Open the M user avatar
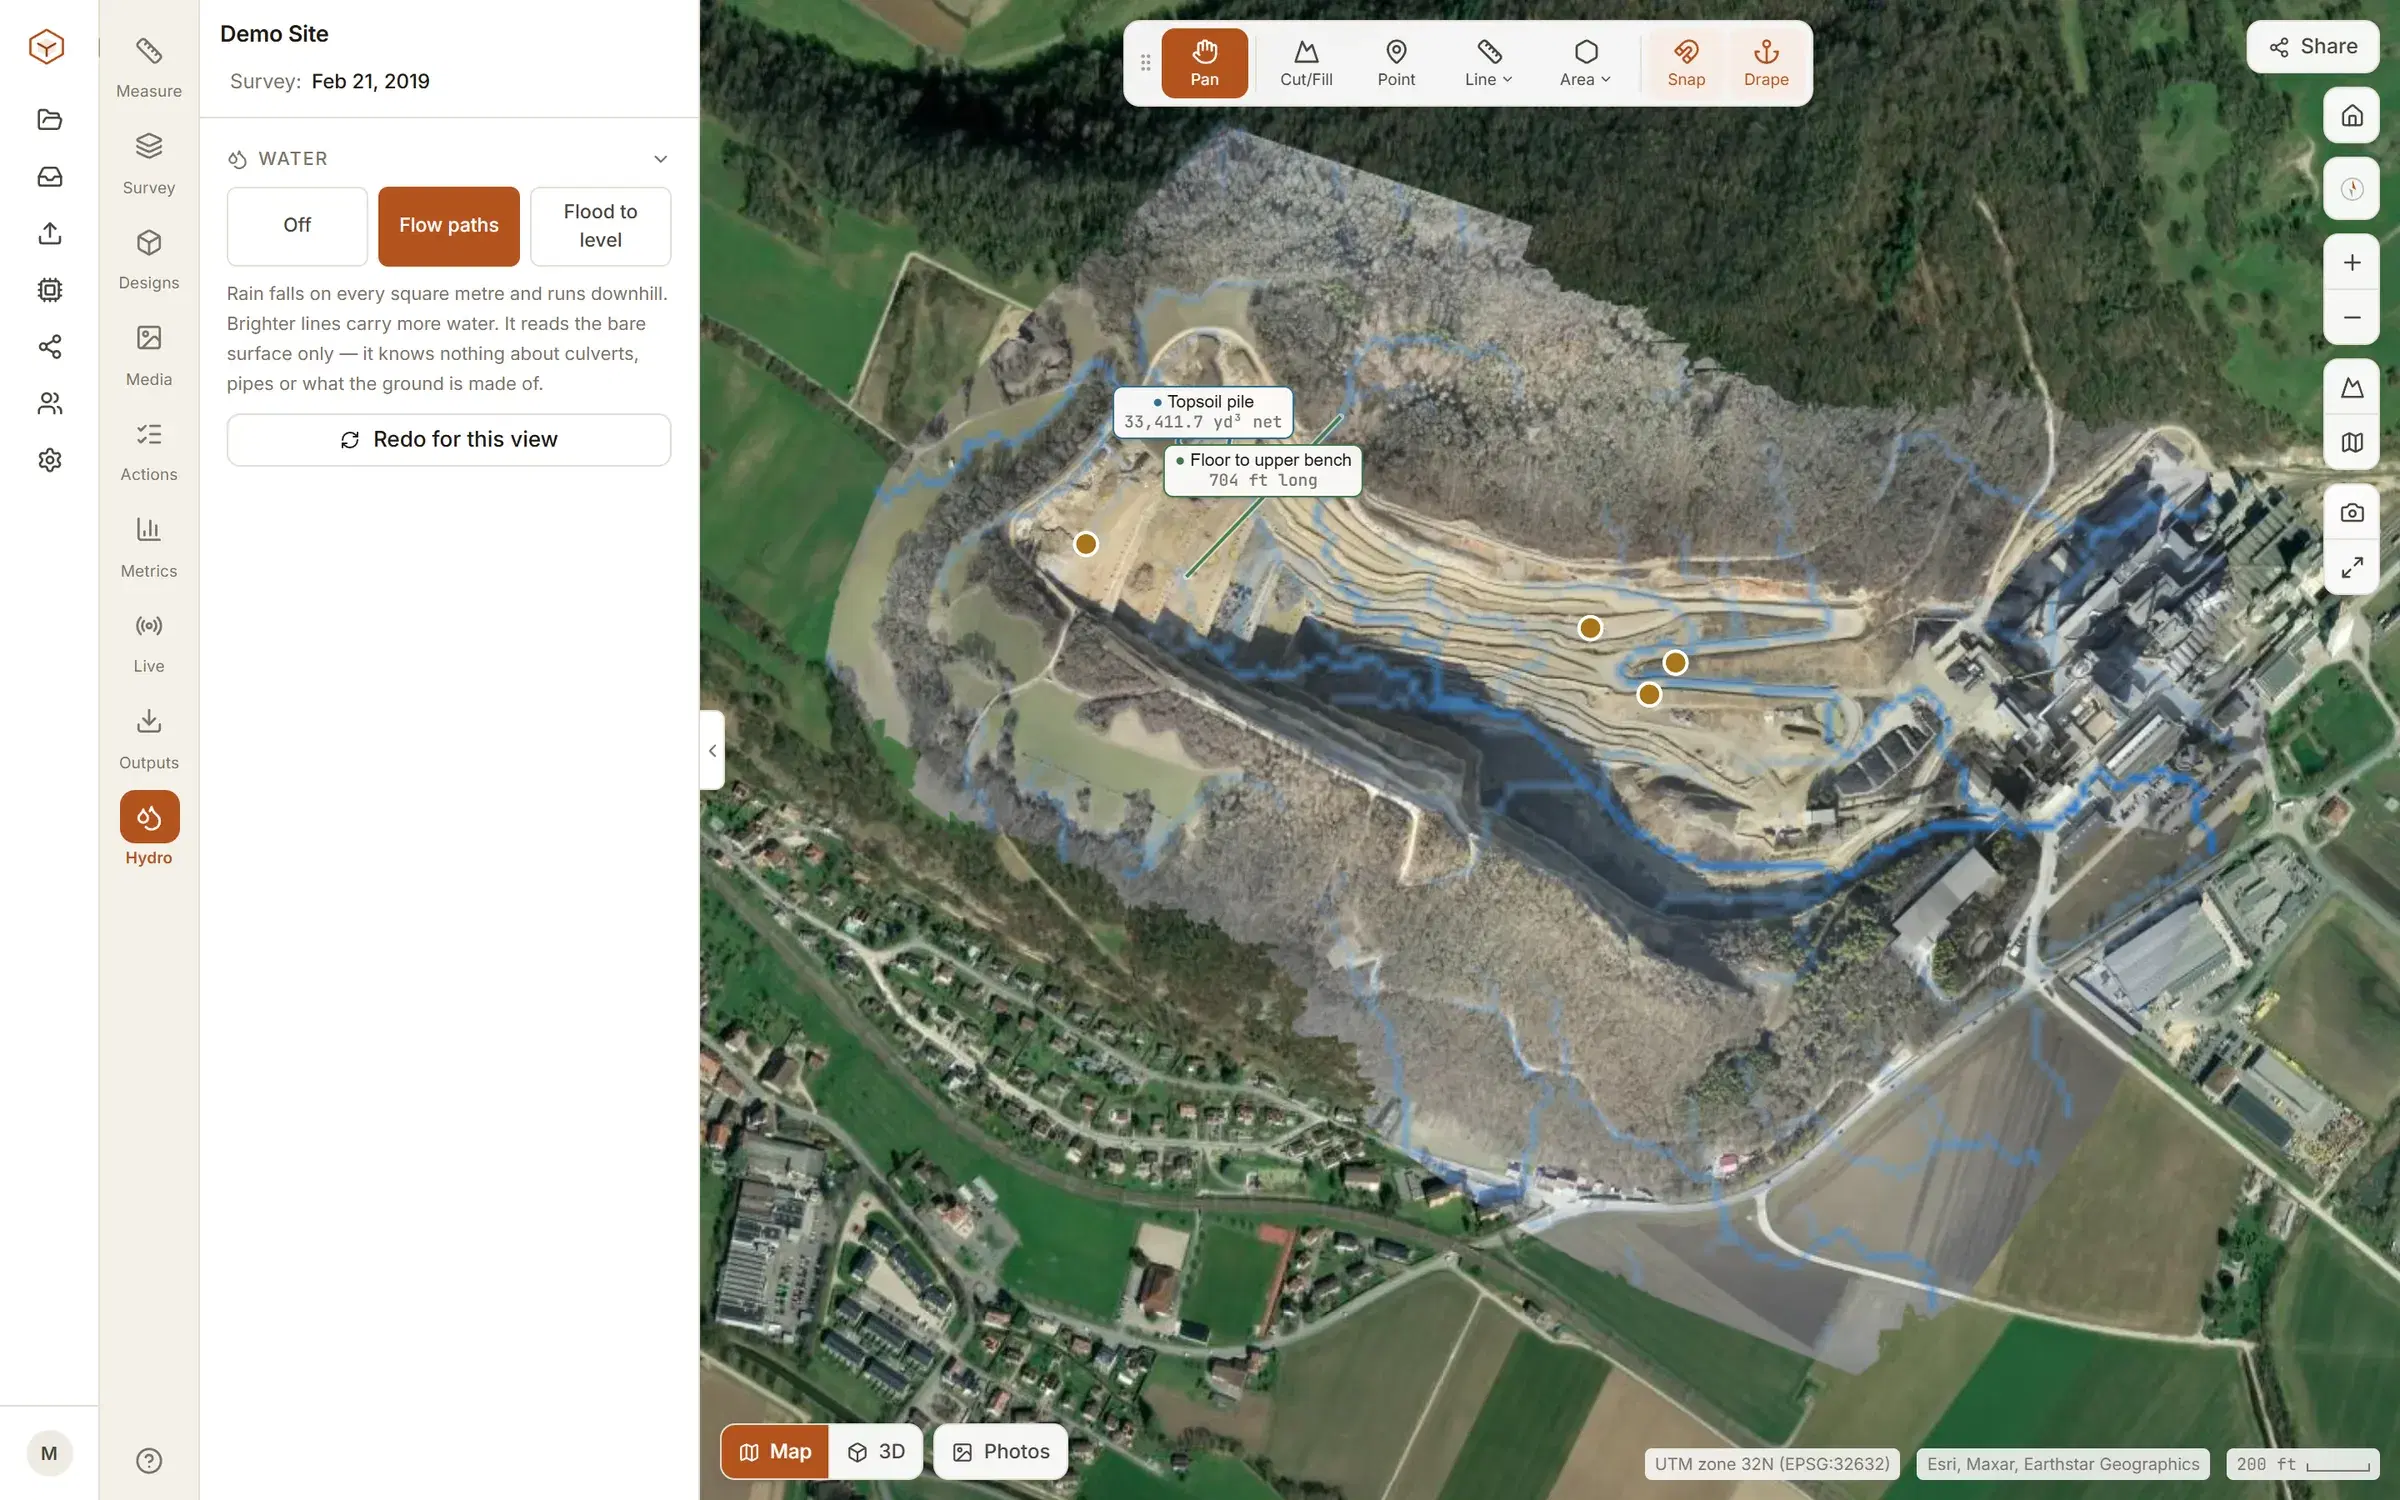The height and width of the screenshot is (1500, 2400). [49, 1454]
